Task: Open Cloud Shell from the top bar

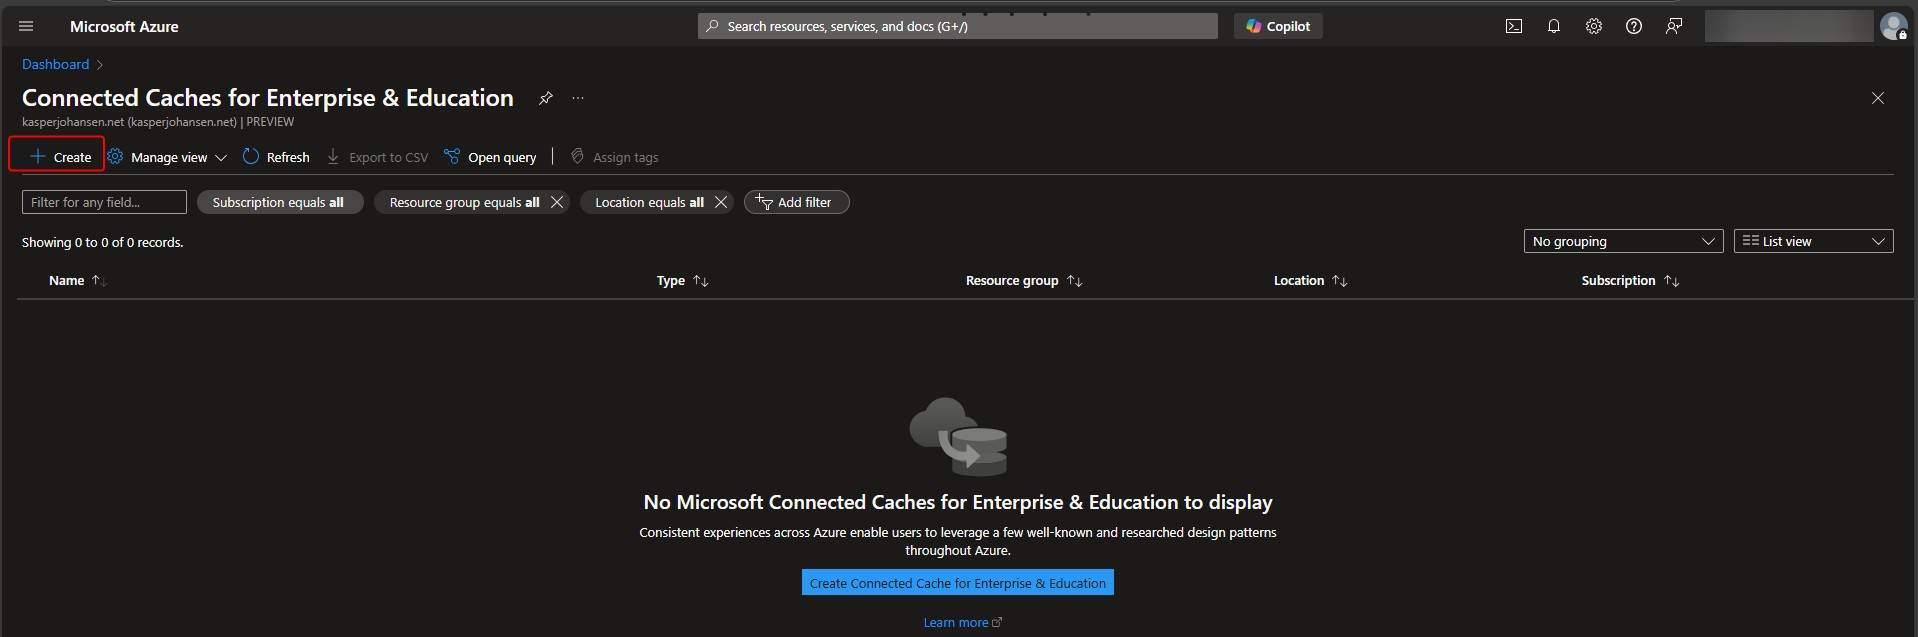Action: [x=1514, y=26]
